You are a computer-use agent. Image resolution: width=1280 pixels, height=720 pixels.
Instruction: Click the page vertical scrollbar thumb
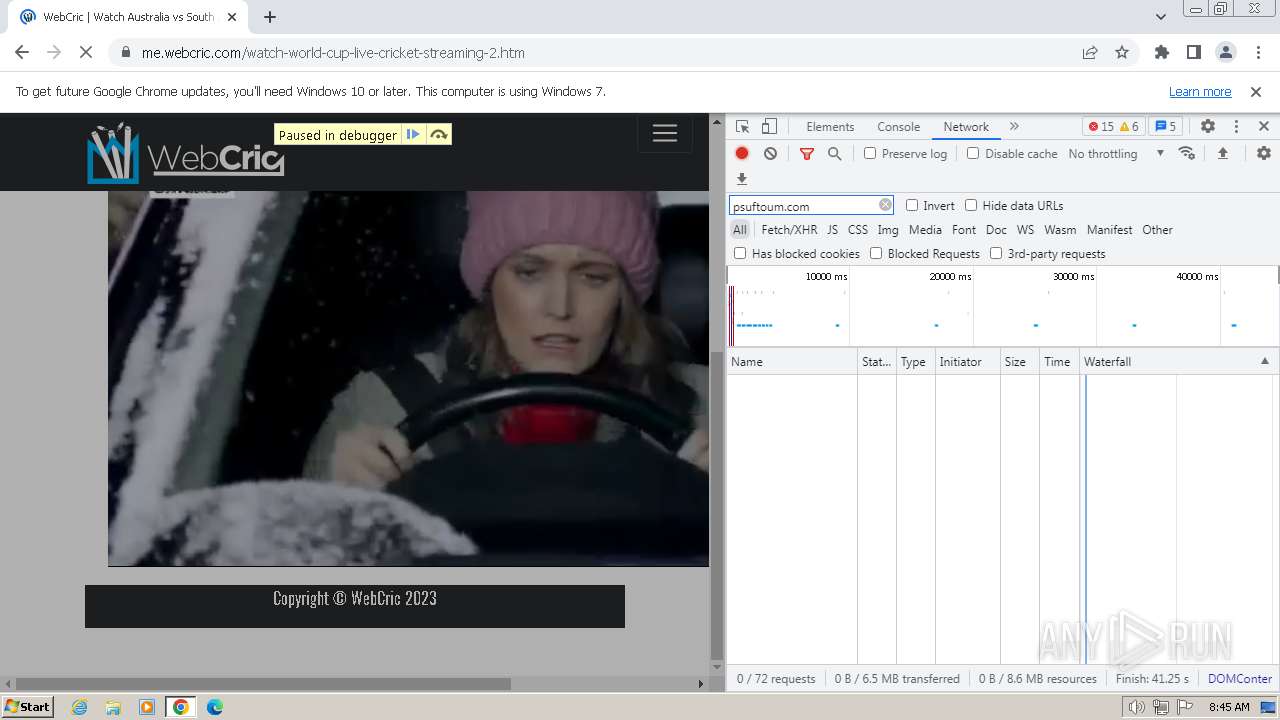716,505
